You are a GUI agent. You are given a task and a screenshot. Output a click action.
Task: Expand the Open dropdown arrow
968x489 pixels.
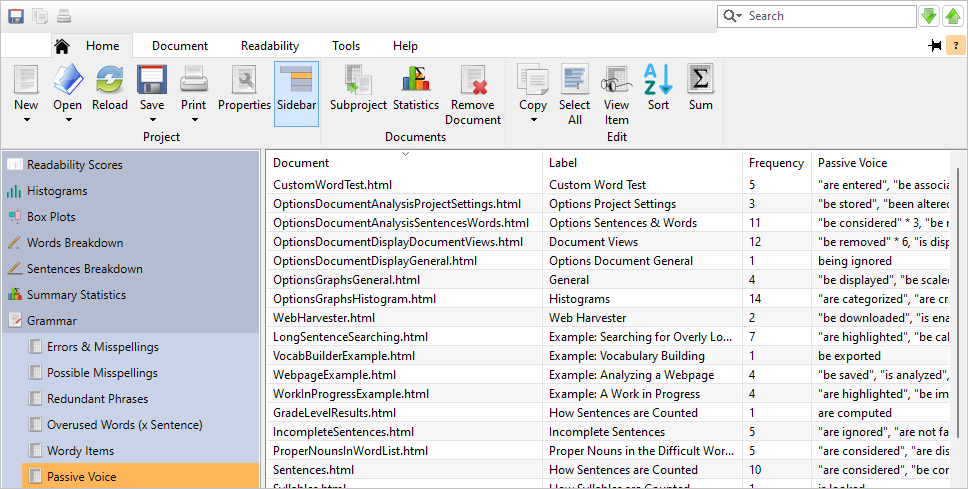coord(68,120)
